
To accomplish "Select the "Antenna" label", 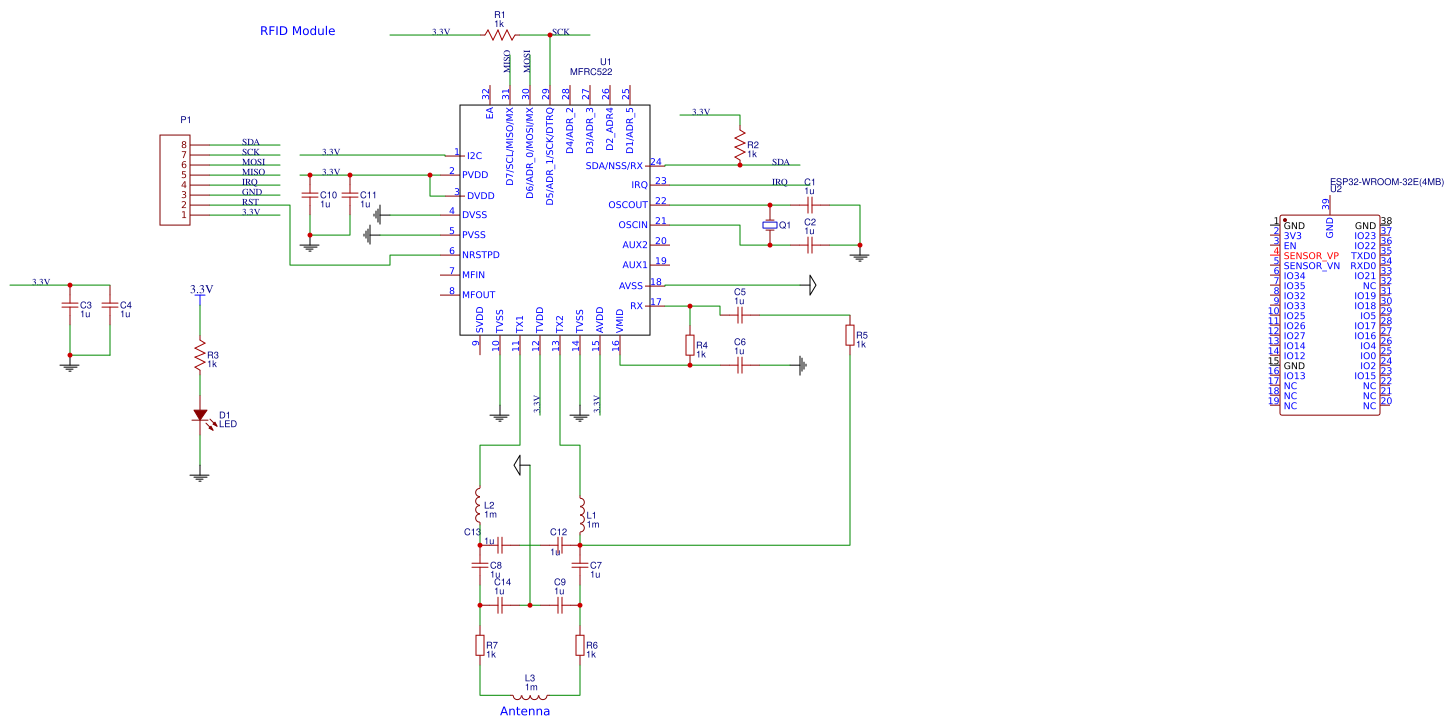I will tap(525, 711).
